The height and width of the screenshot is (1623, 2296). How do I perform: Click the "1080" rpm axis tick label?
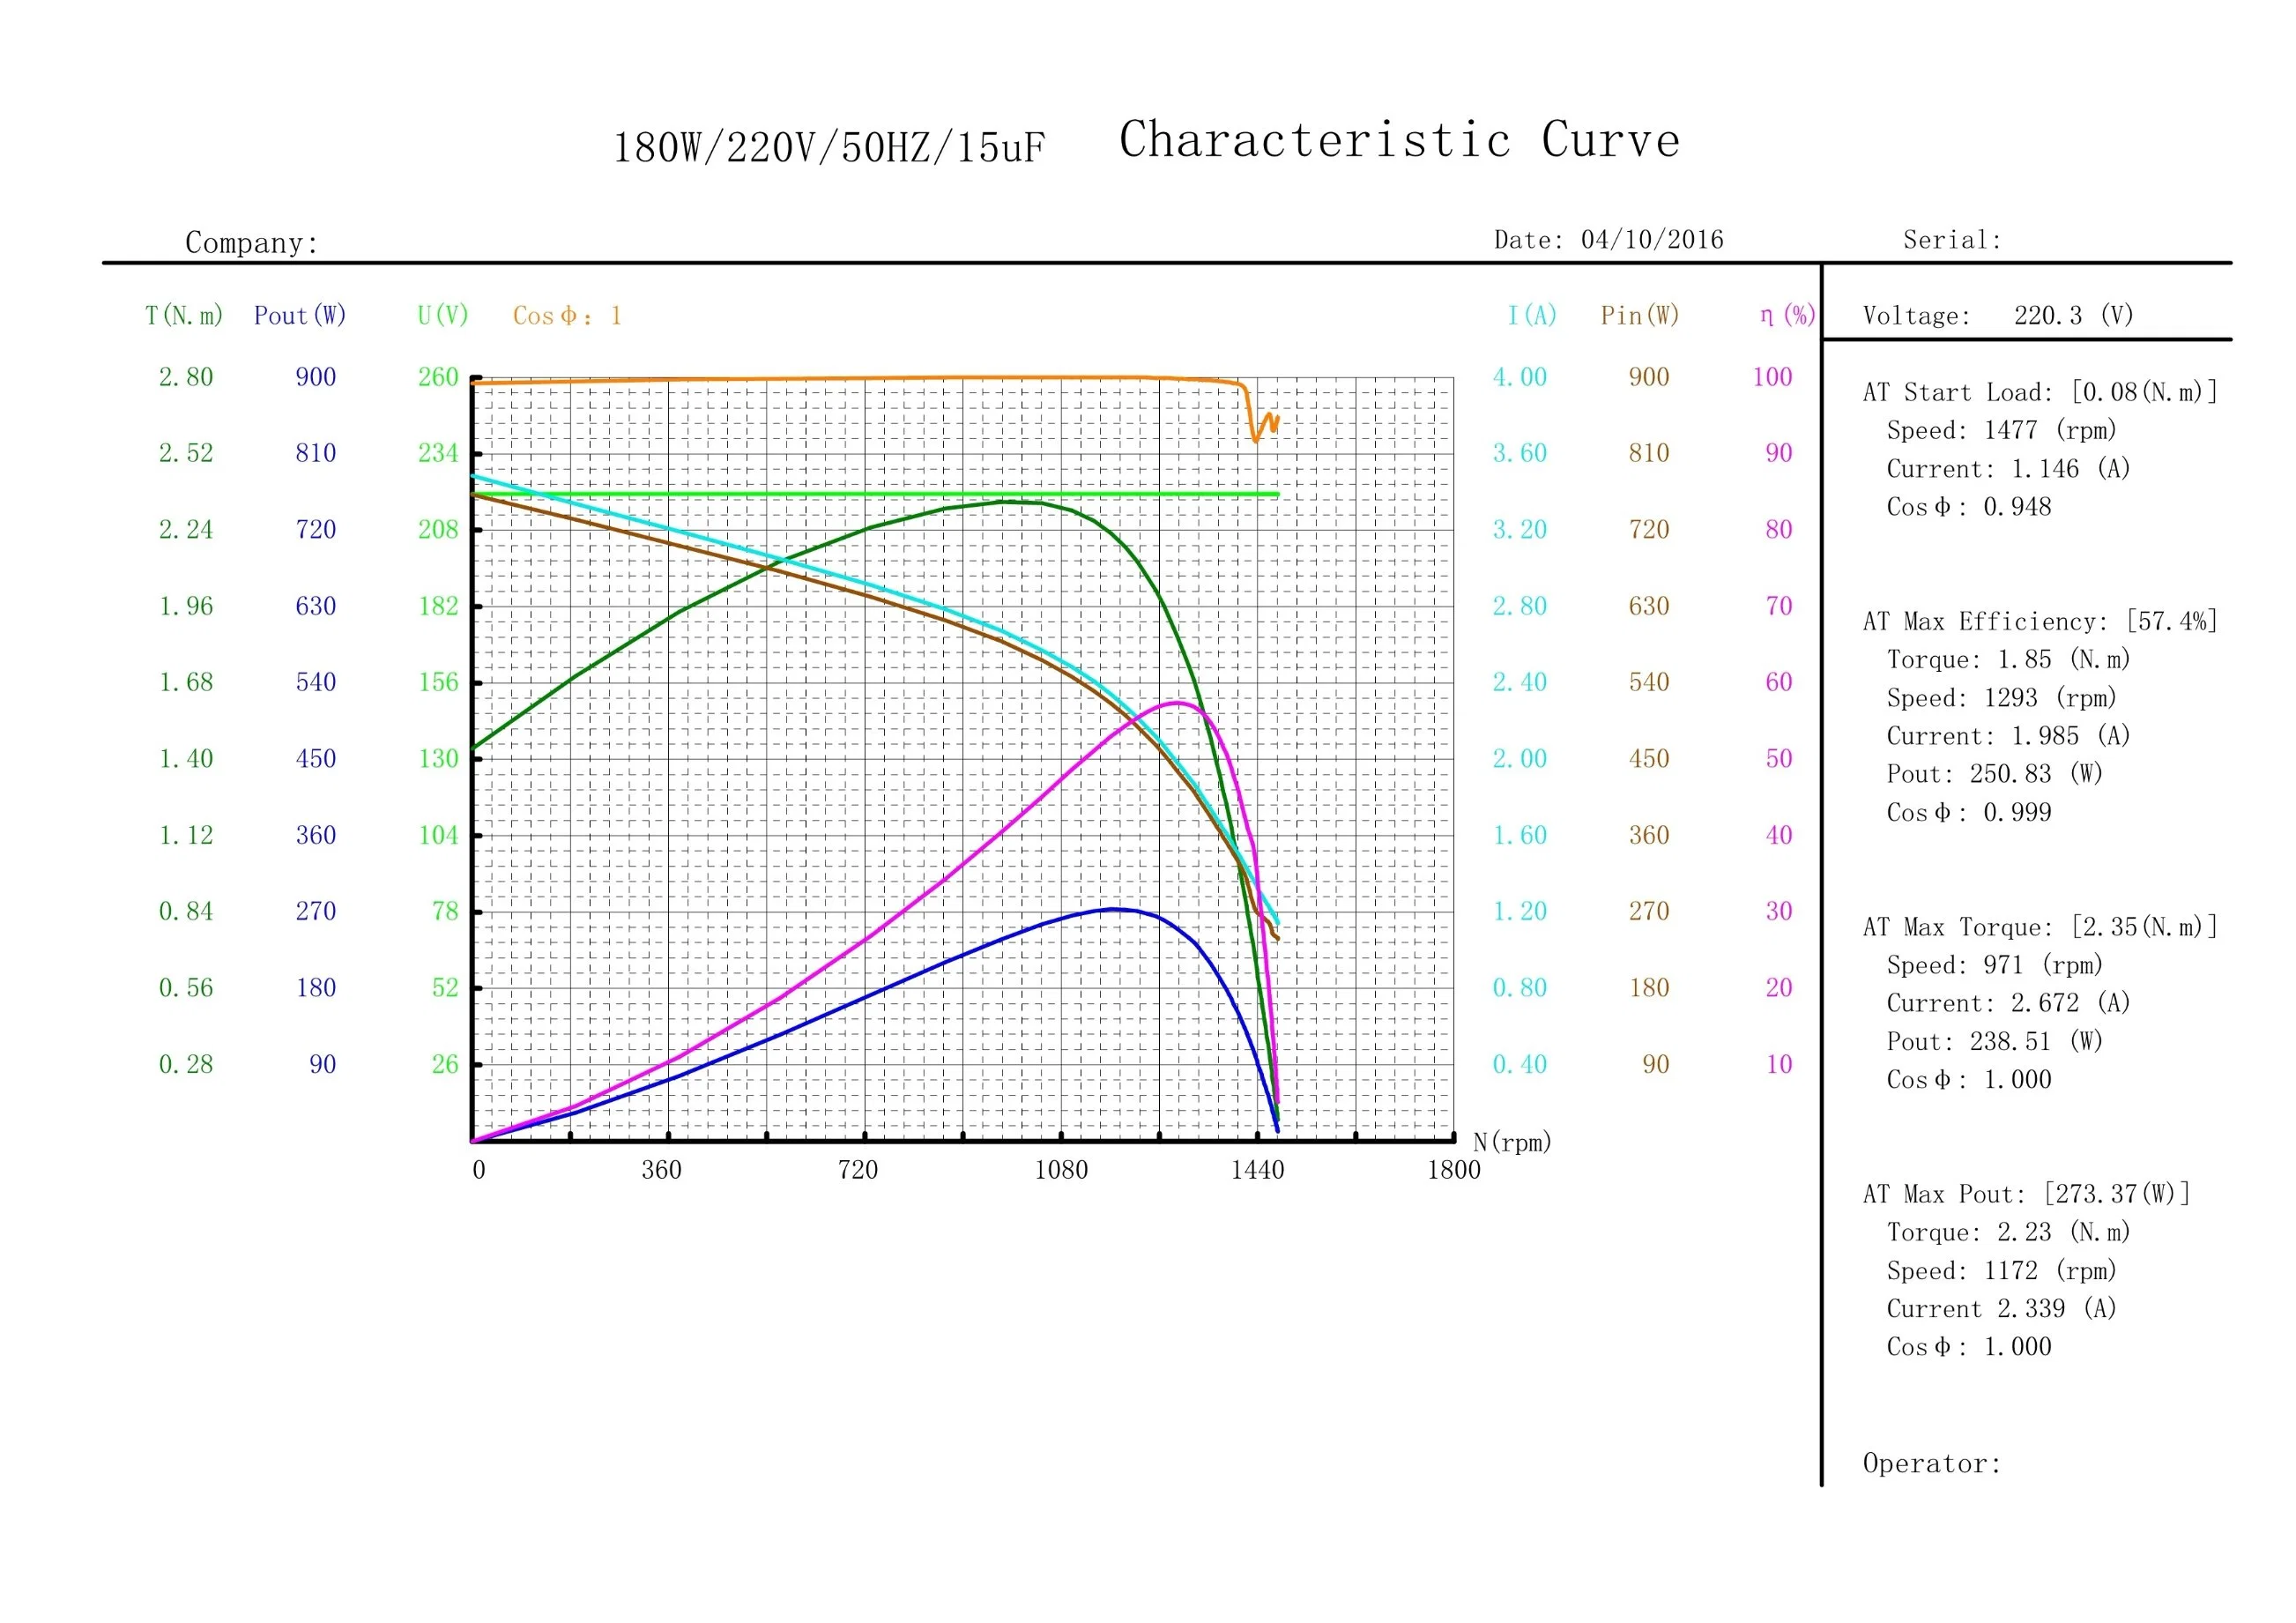pyautogui.click(x=1061, y=1170)
